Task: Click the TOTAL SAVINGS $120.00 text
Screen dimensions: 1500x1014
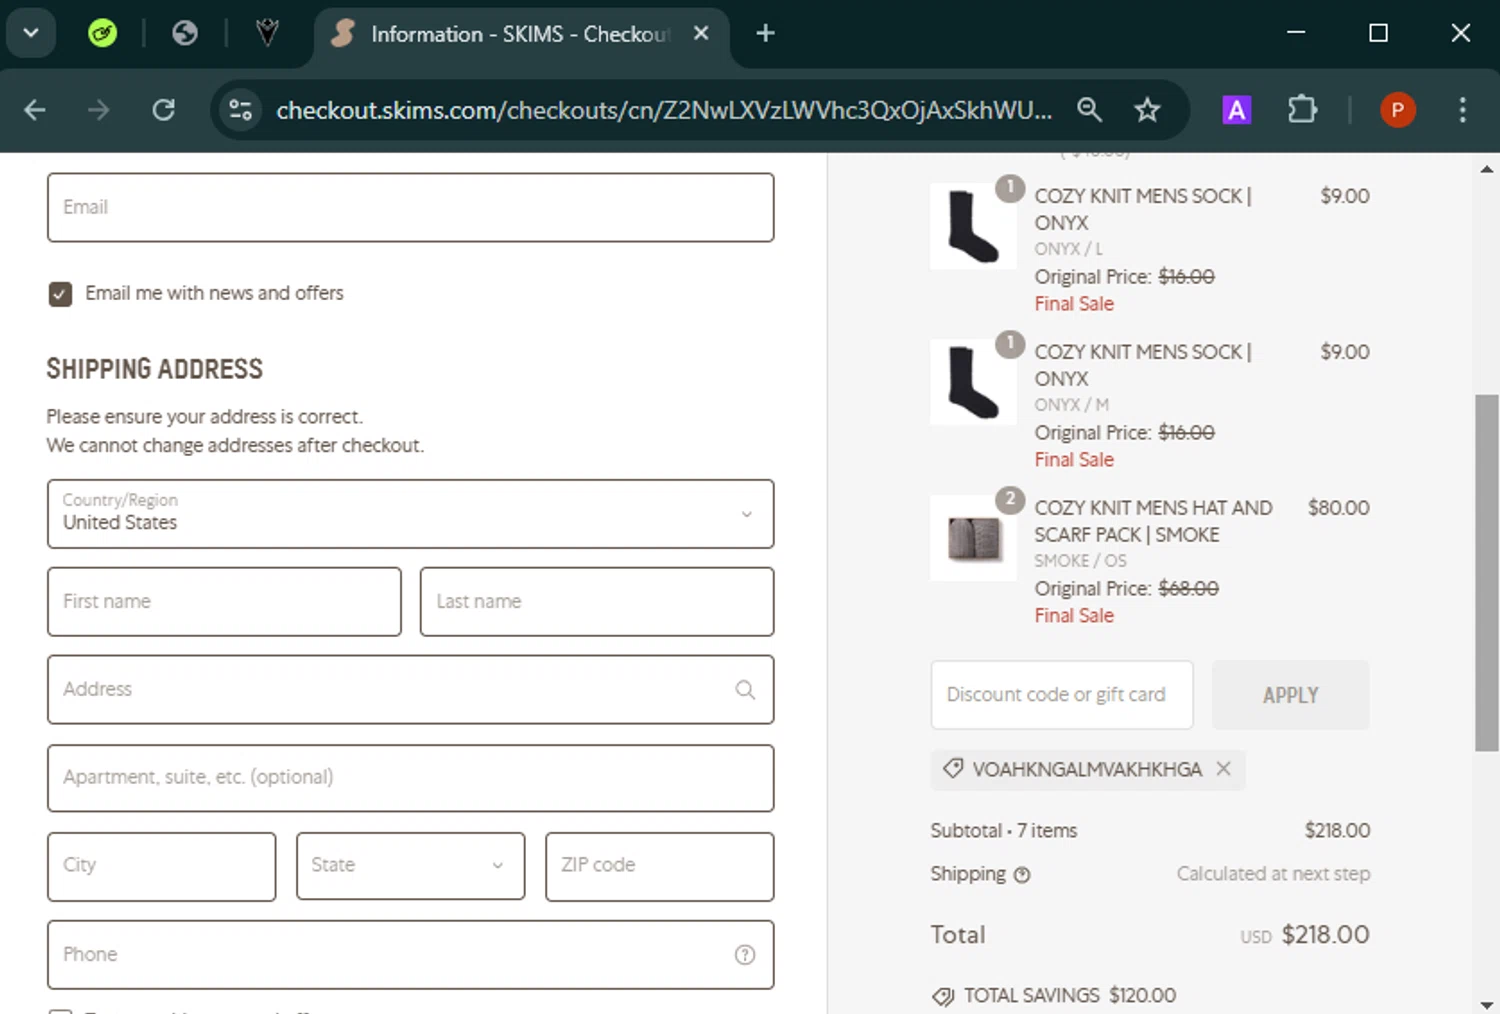Action: coord(1070,996)
